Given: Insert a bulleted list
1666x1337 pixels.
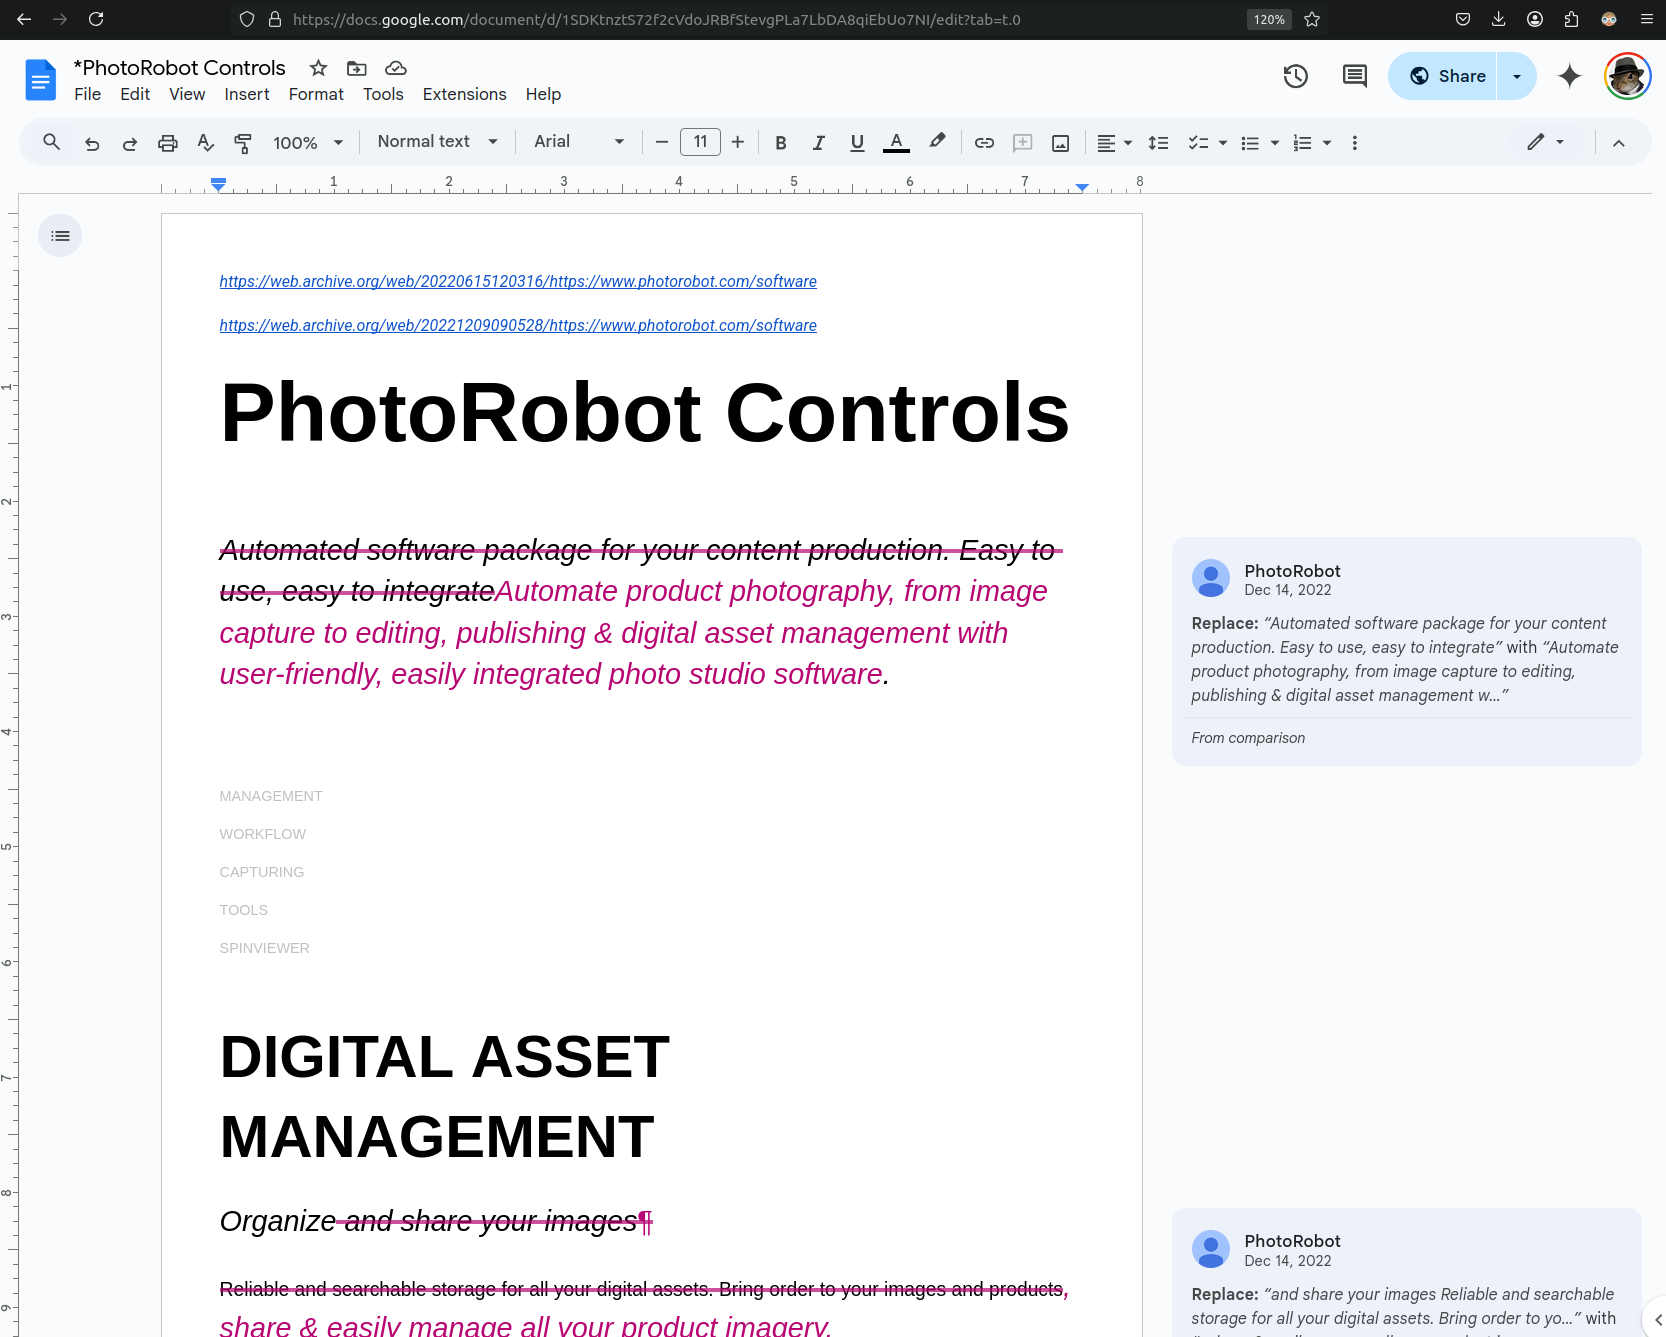Looking at the screenshot, I should click(x=1250, y=143).
